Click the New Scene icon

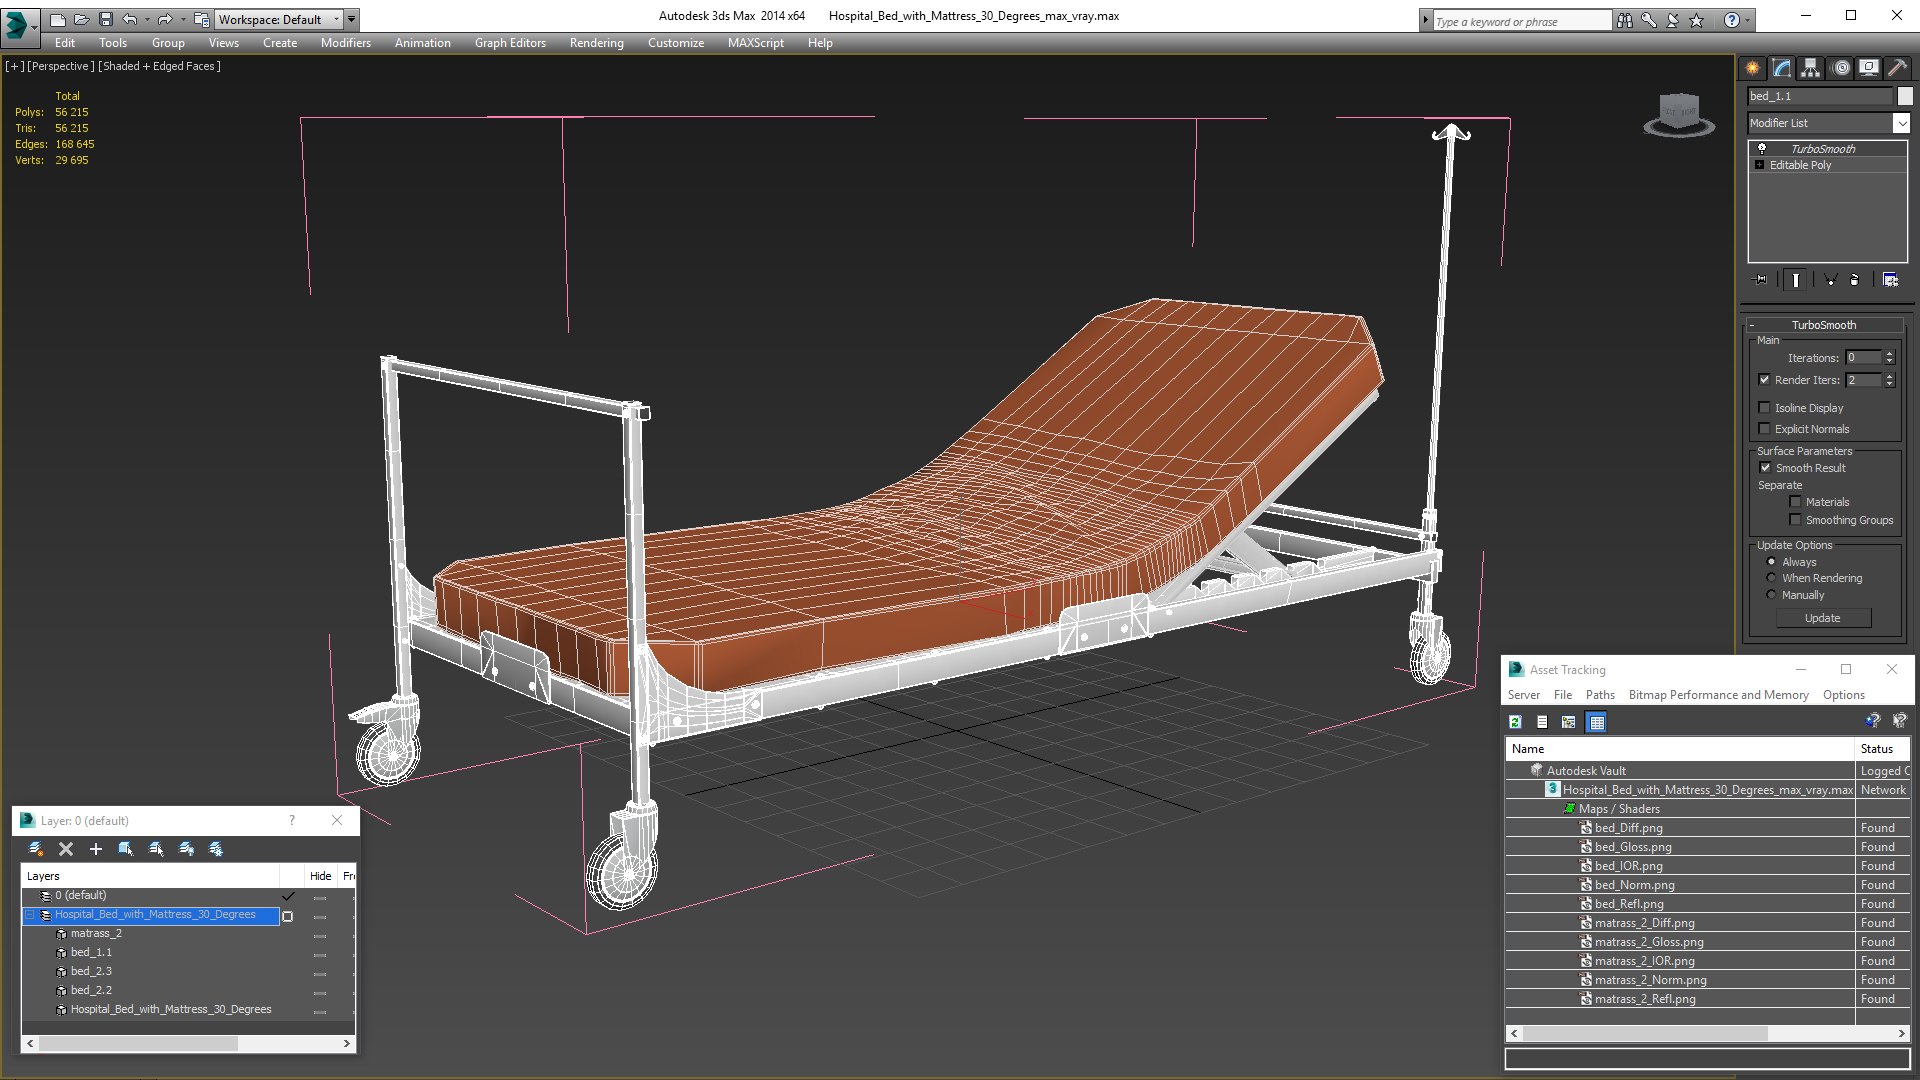coord(58,19)
